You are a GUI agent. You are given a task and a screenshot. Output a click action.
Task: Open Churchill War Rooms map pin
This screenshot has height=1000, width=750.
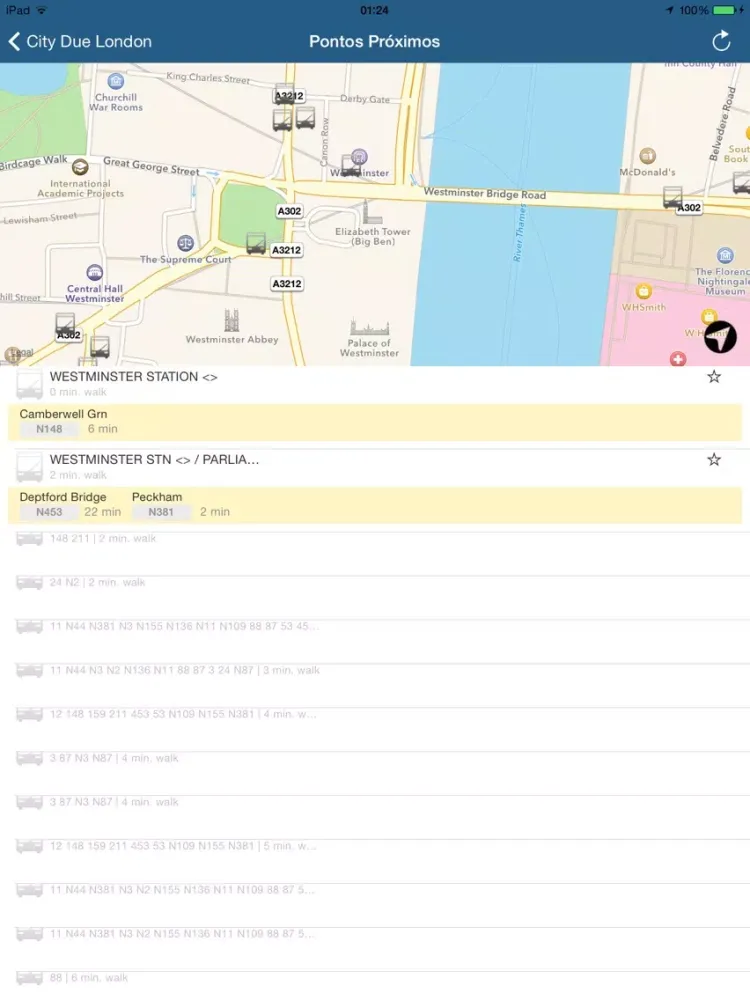pyautogui.click(x=115, y=81)
